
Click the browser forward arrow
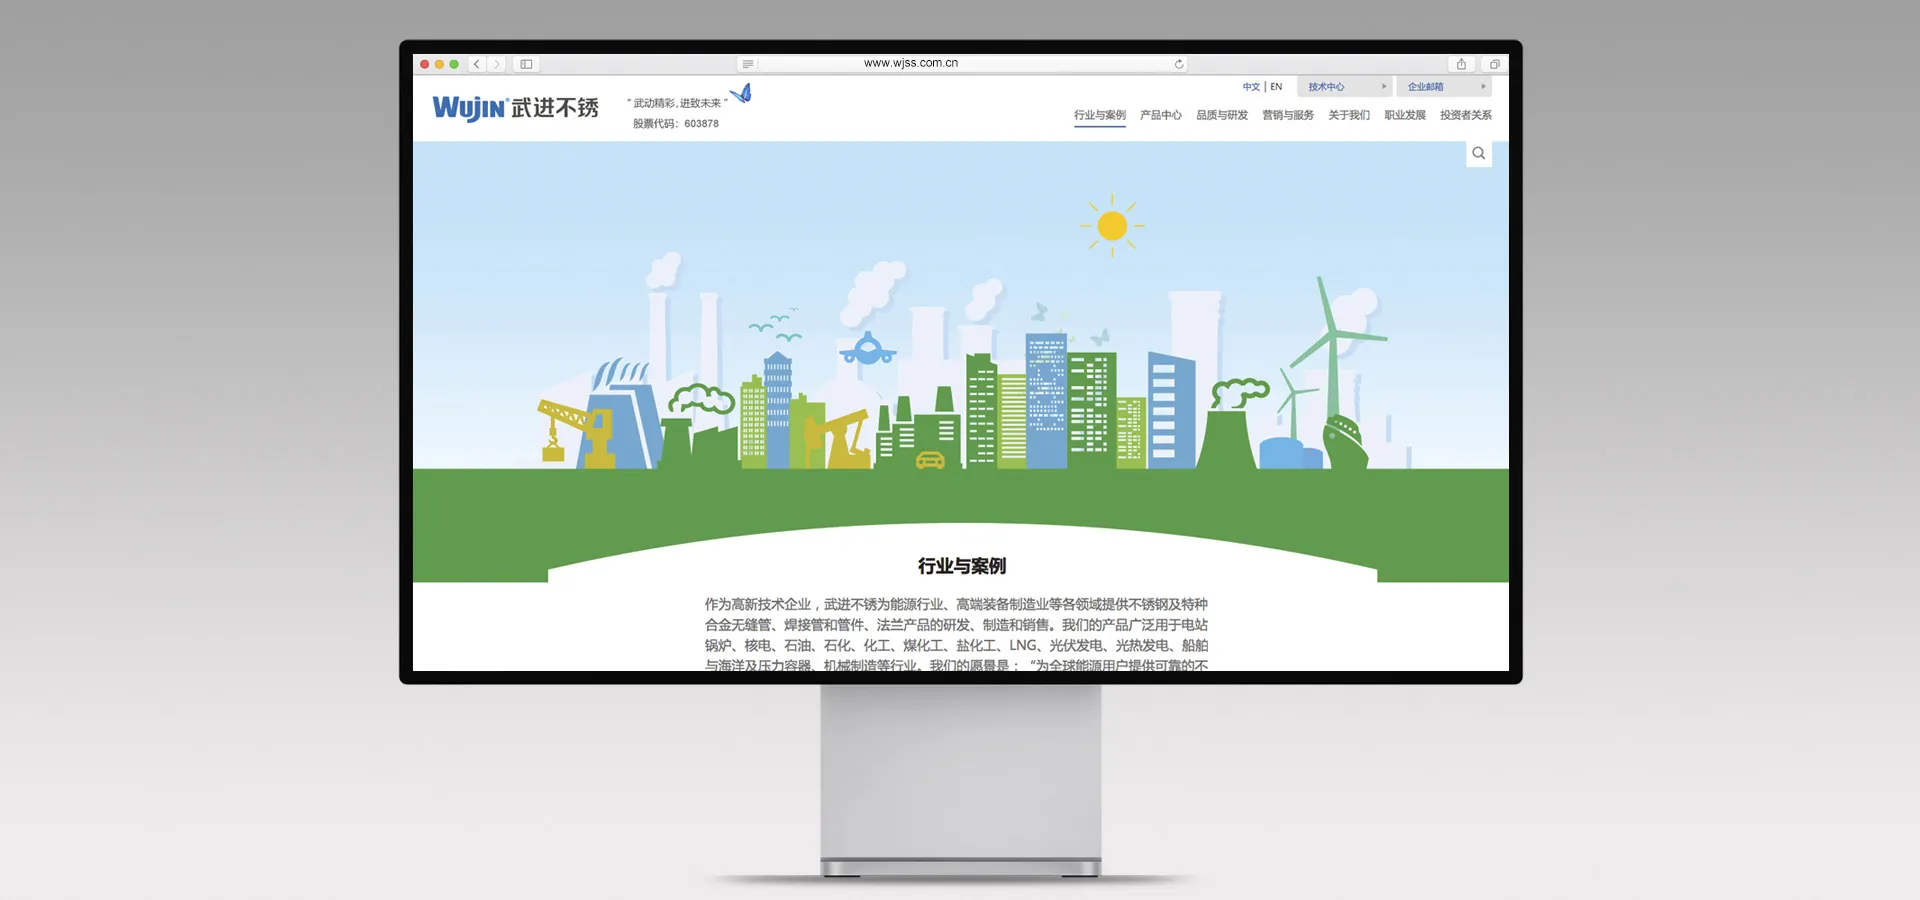[x=496, y=64]
